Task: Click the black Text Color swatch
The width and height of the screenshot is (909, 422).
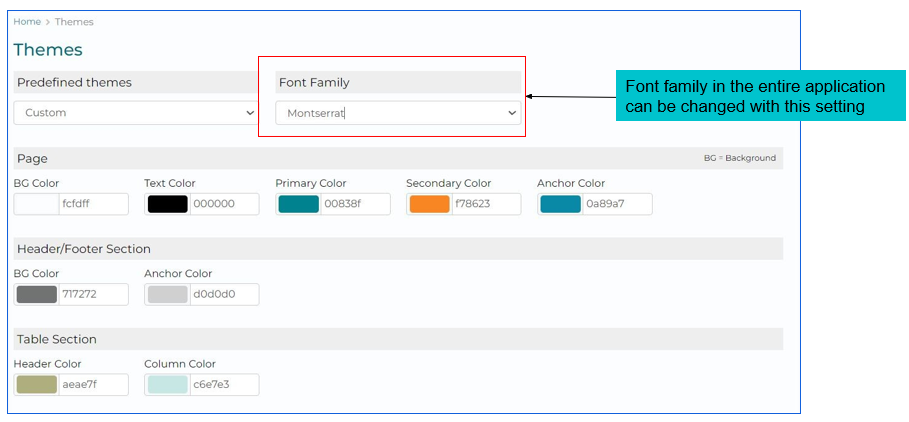Action: pyautogui.click(x=167, y=204)
